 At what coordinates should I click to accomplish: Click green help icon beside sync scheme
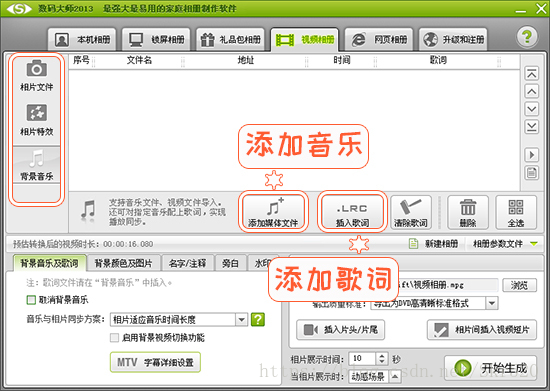click(258, 319)
